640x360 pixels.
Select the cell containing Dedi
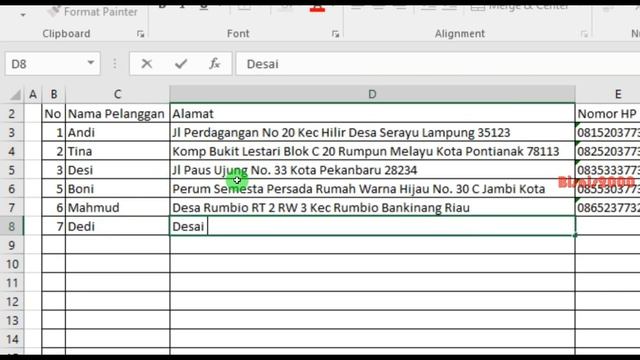[118, 226]
